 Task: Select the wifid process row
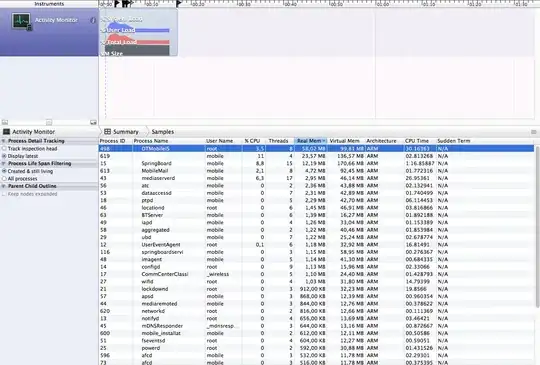[316, 282]
